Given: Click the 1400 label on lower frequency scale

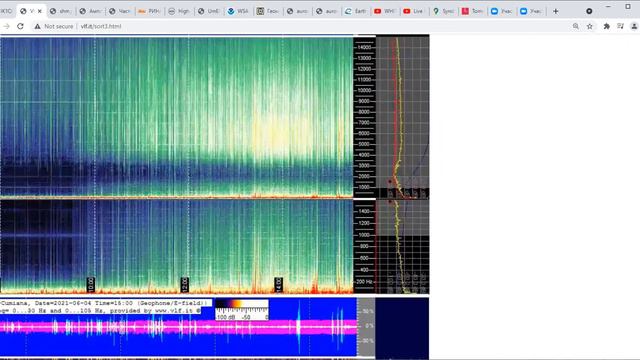Looking at the screenshot, I should [x=363, y=211].
